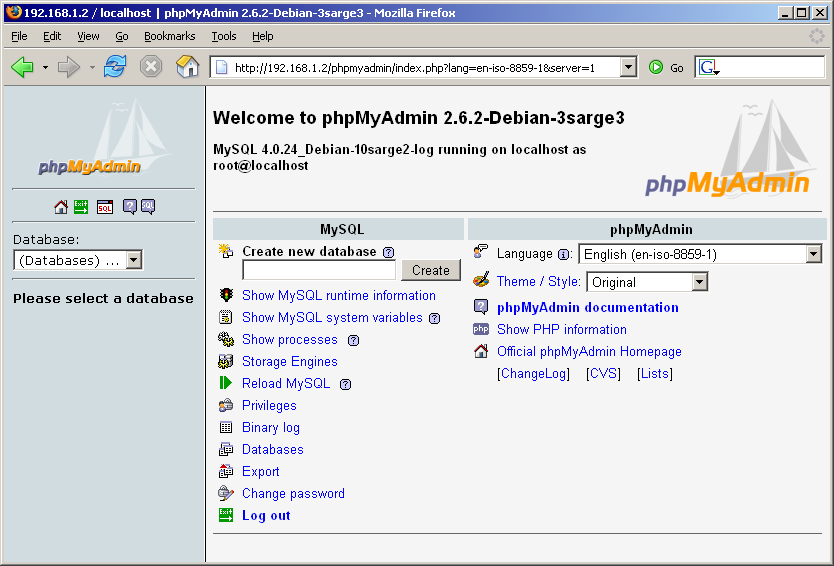Click help icon beside Create new database
The image size is (834, 566).
point(389,252)
